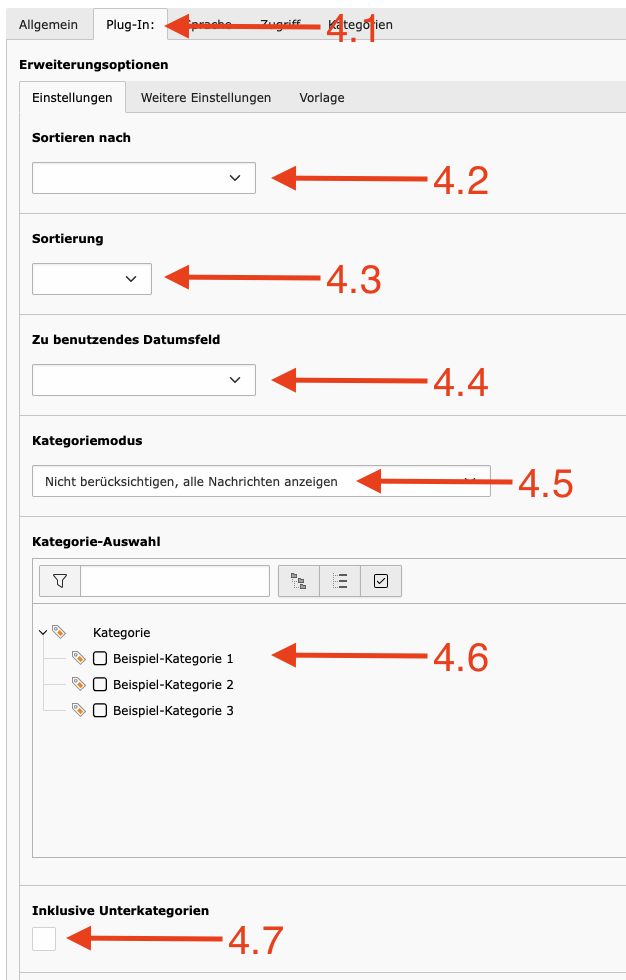This screenshot has height=980, width=626.
Task: Collapse the Kategorie tree node chevron
Action: click(x=43, y=632)
